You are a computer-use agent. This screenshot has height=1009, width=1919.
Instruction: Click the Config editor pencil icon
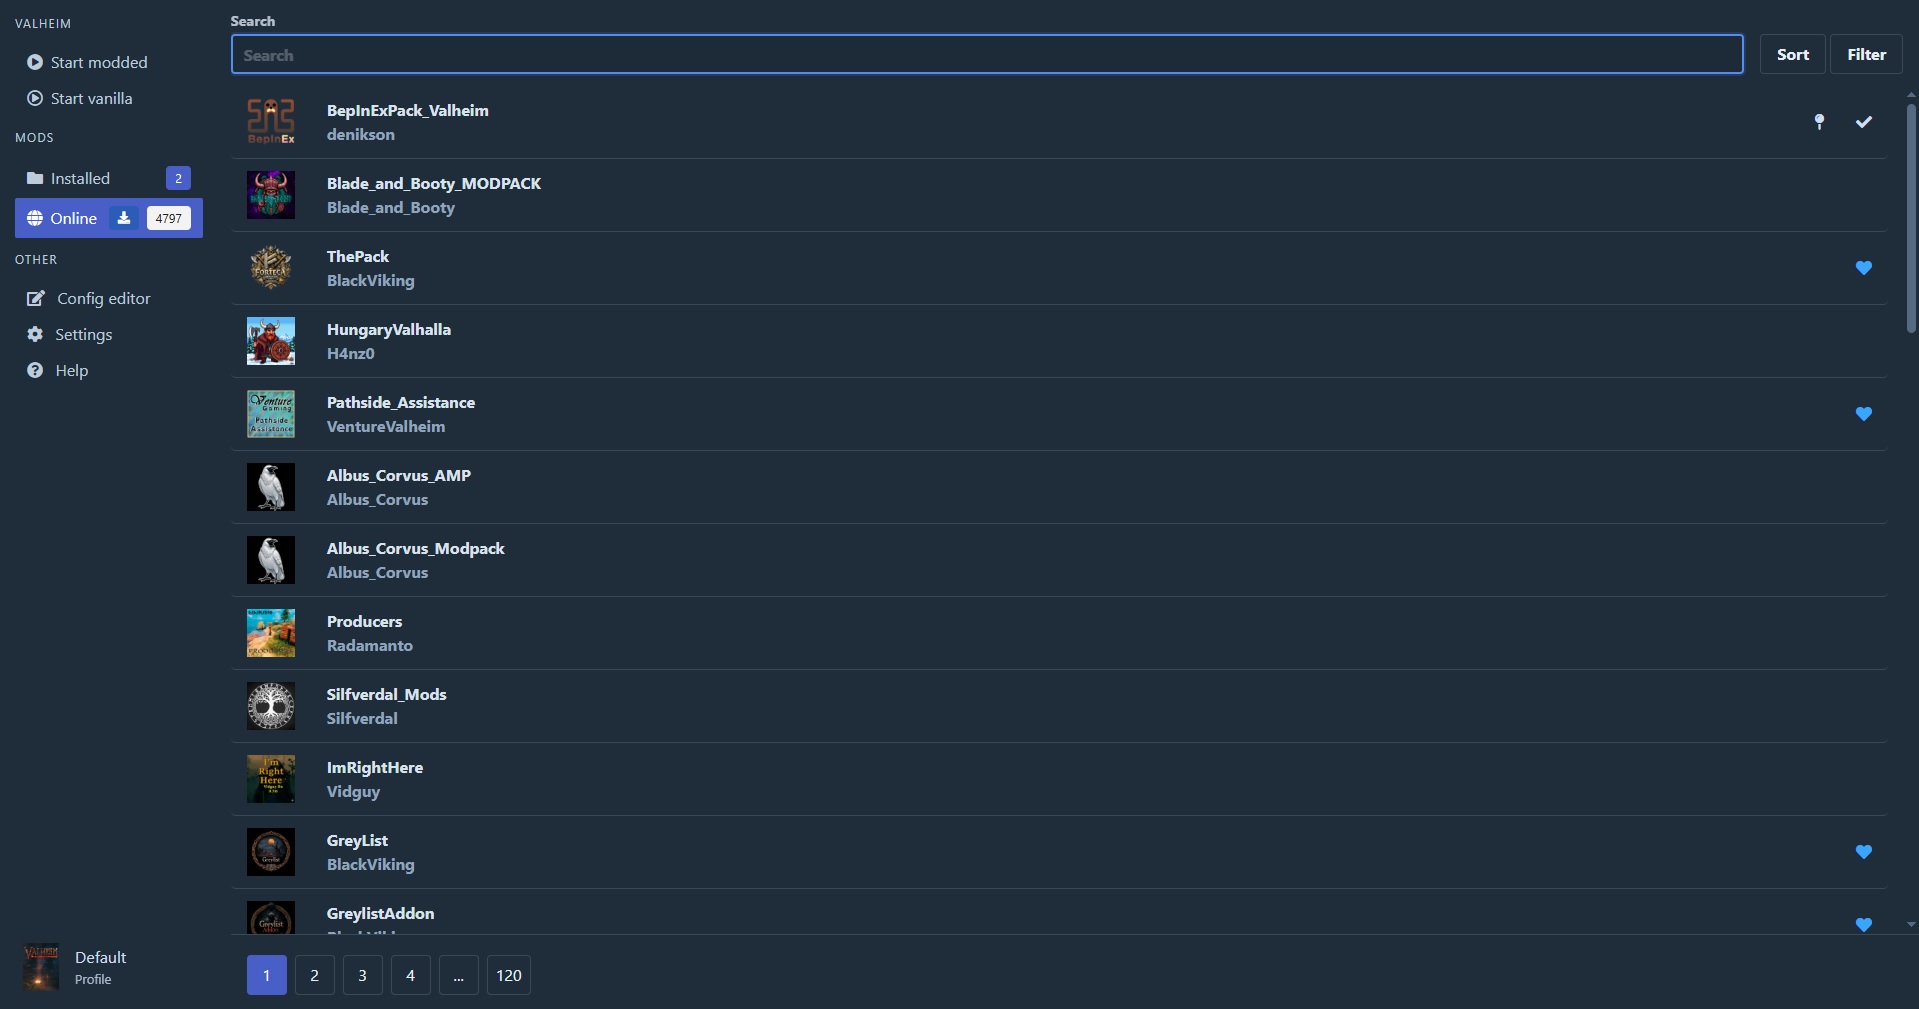point(36,298)
